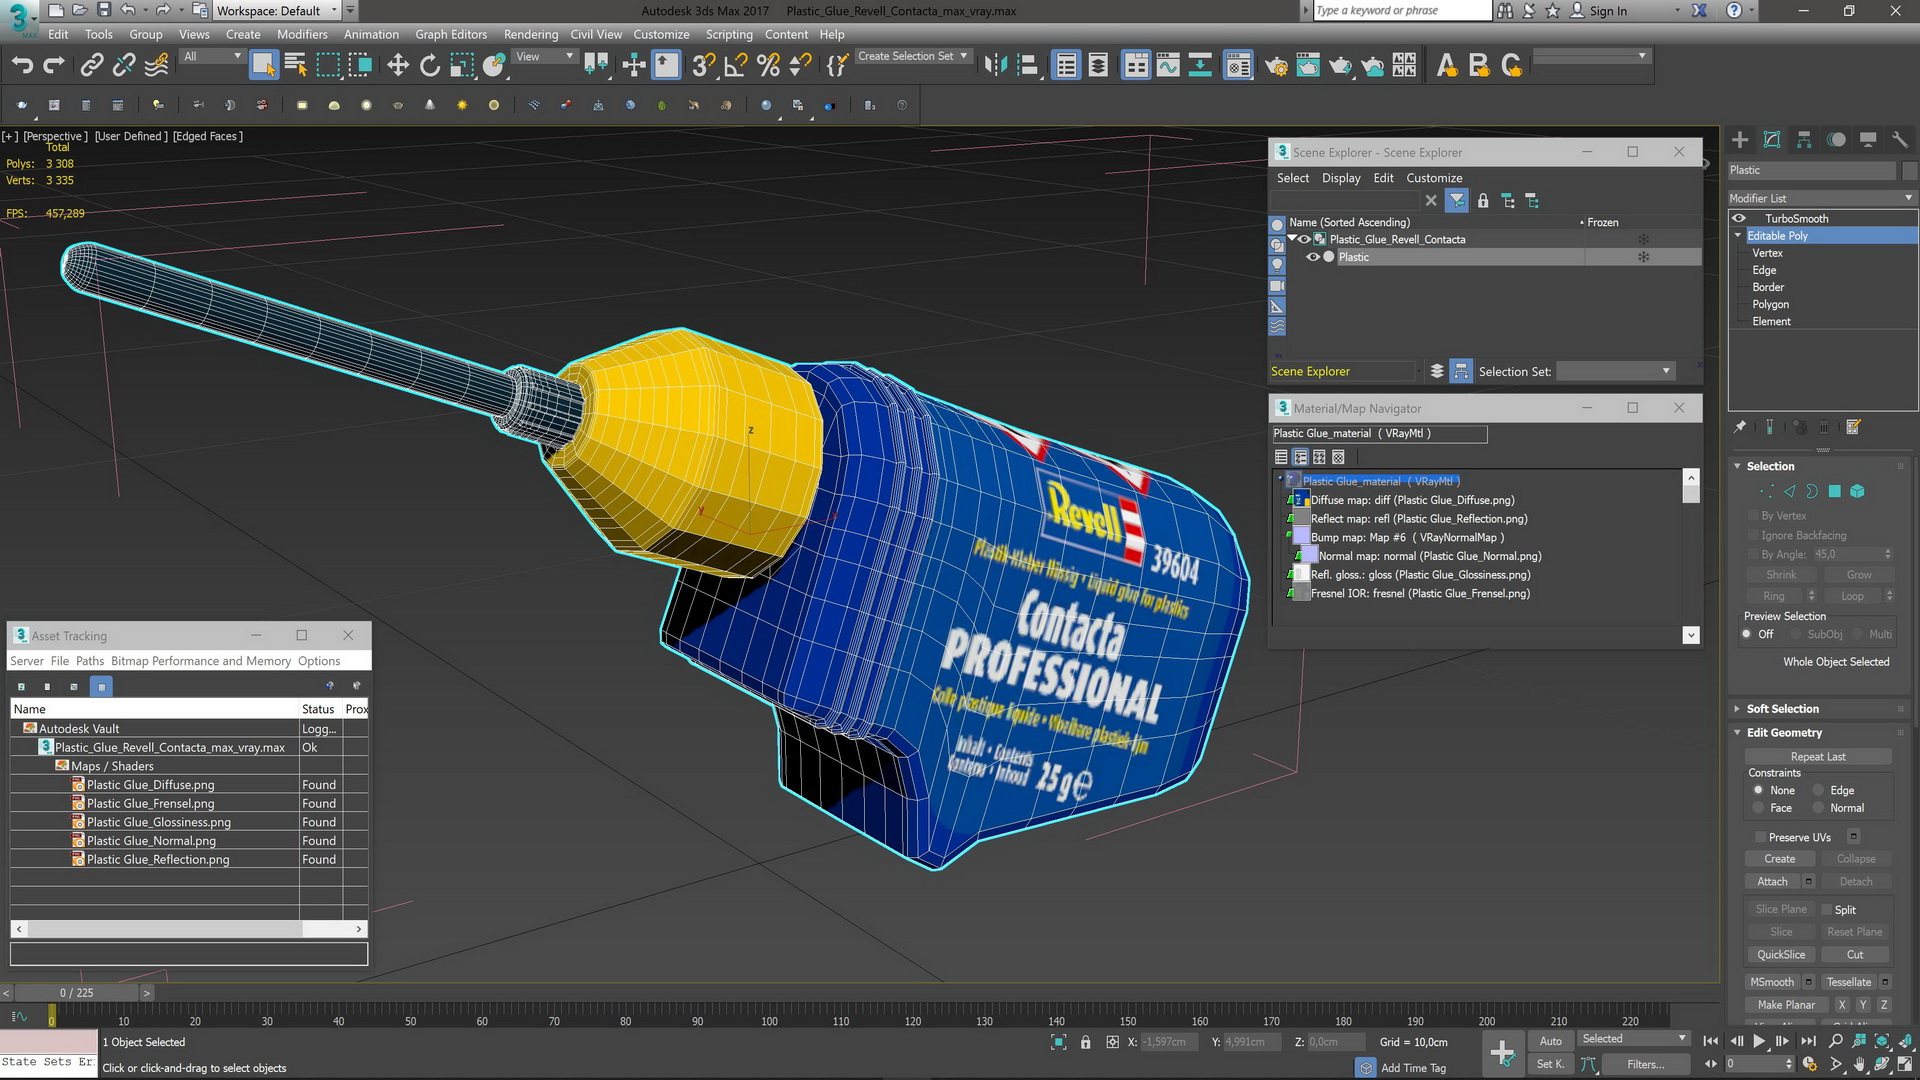Click the Pin Stack icon
The image size is (1920, 1080).
(1740, 427)
